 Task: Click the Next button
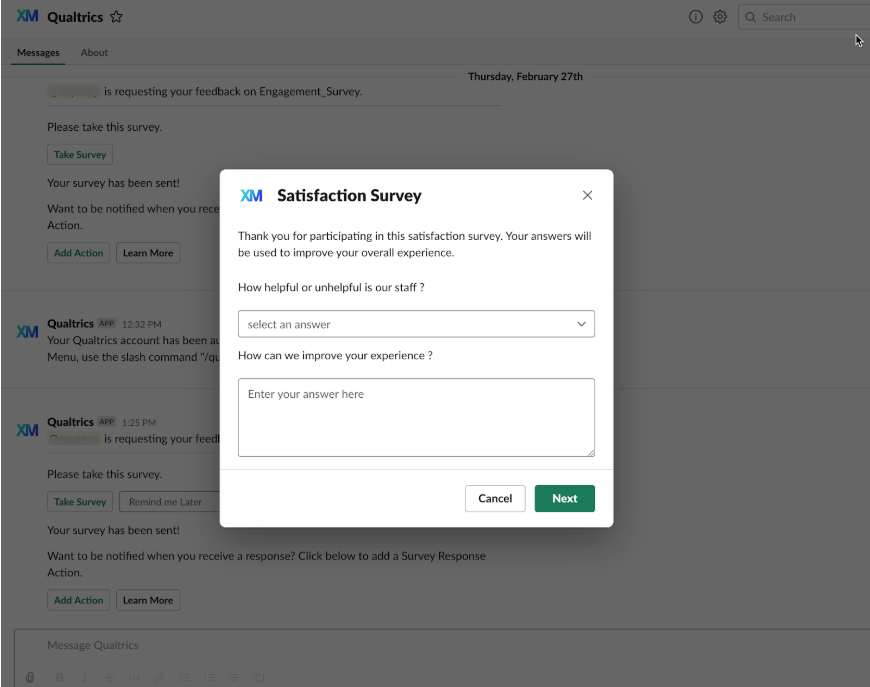(x=564, y=498)
